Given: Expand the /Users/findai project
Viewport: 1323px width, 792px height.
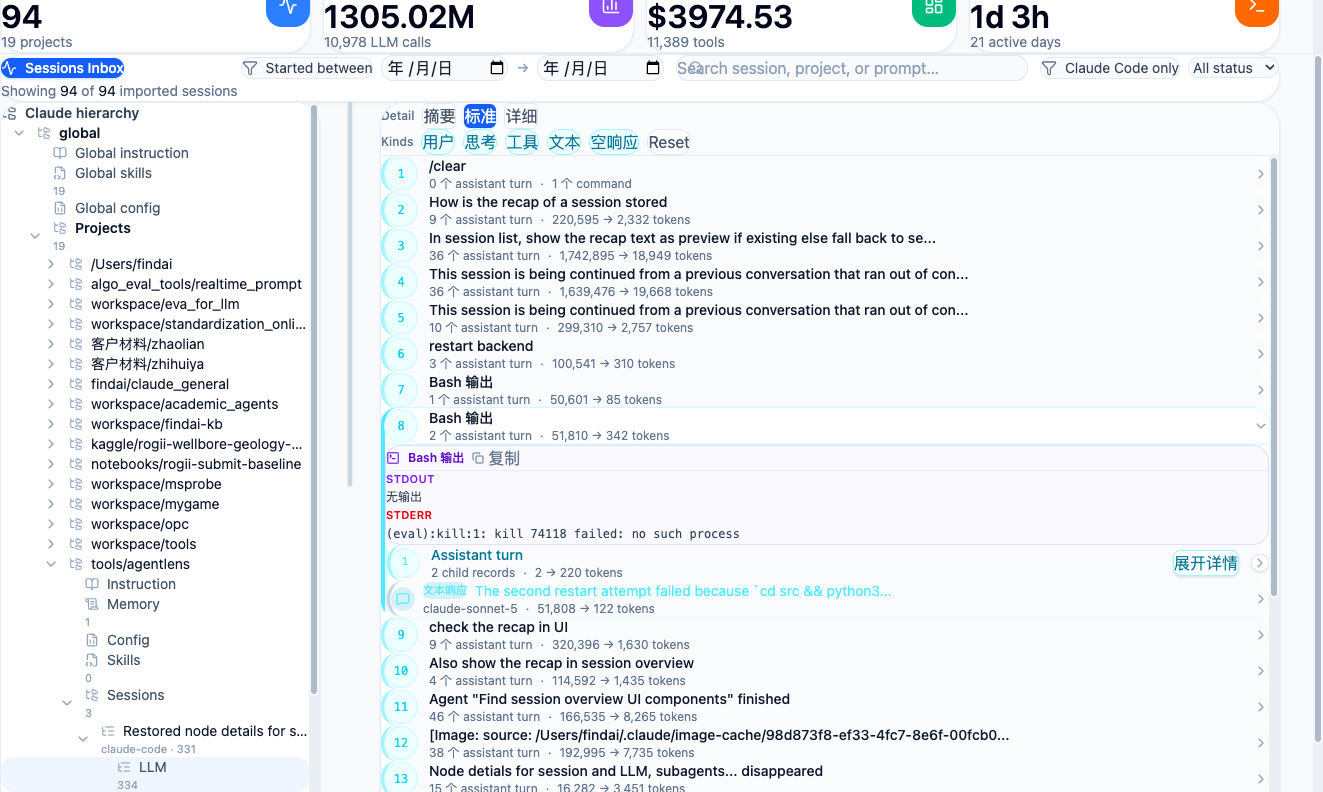Looking at the screenshot, I should (51, 264).
